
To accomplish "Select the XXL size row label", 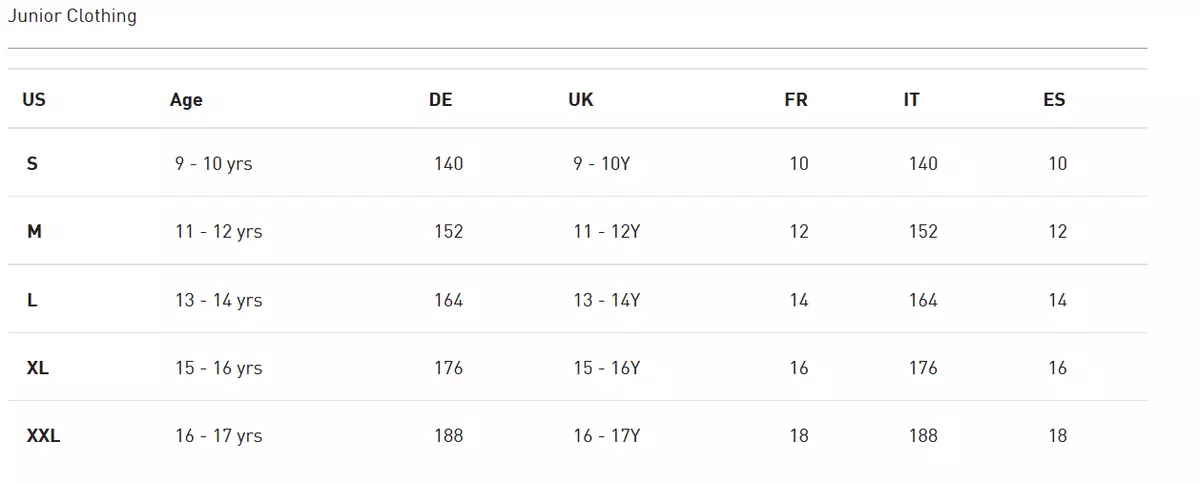I will pos(43,436).
